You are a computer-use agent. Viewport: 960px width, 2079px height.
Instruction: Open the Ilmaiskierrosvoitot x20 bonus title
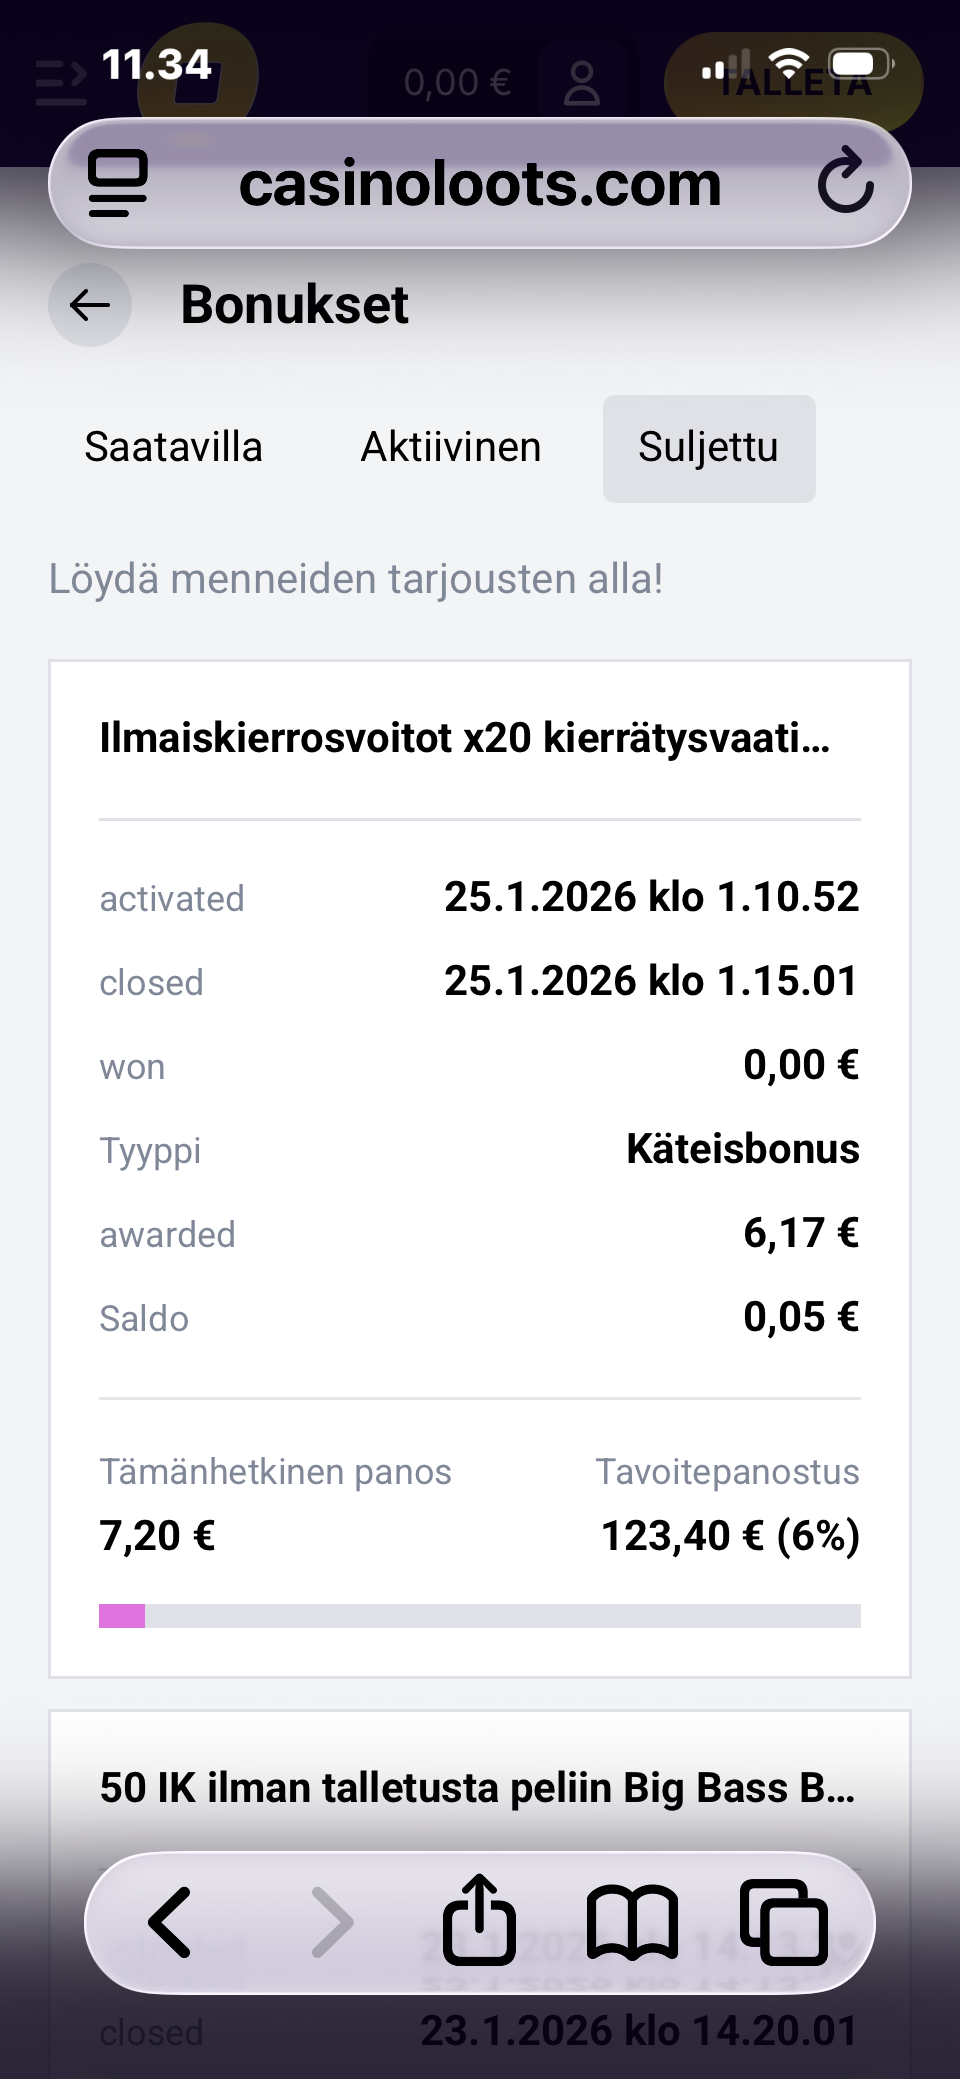[465, 738]
